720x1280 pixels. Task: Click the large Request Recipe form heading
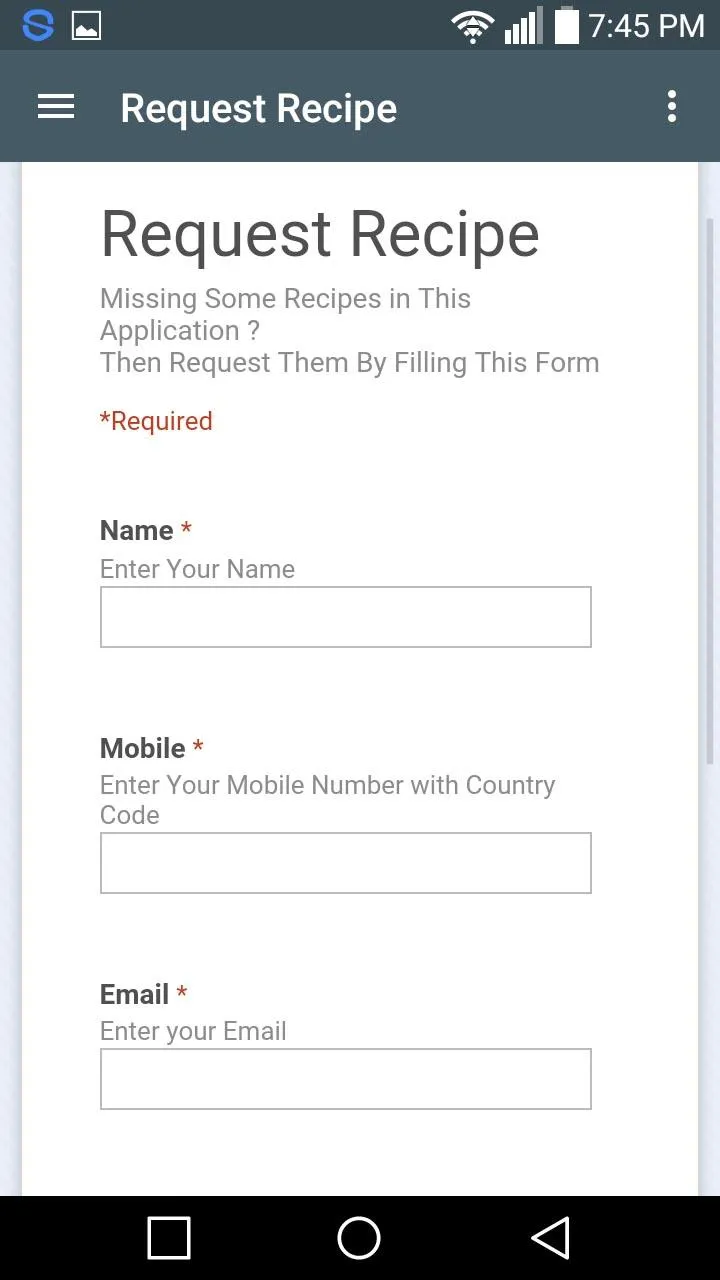point(320,235)
